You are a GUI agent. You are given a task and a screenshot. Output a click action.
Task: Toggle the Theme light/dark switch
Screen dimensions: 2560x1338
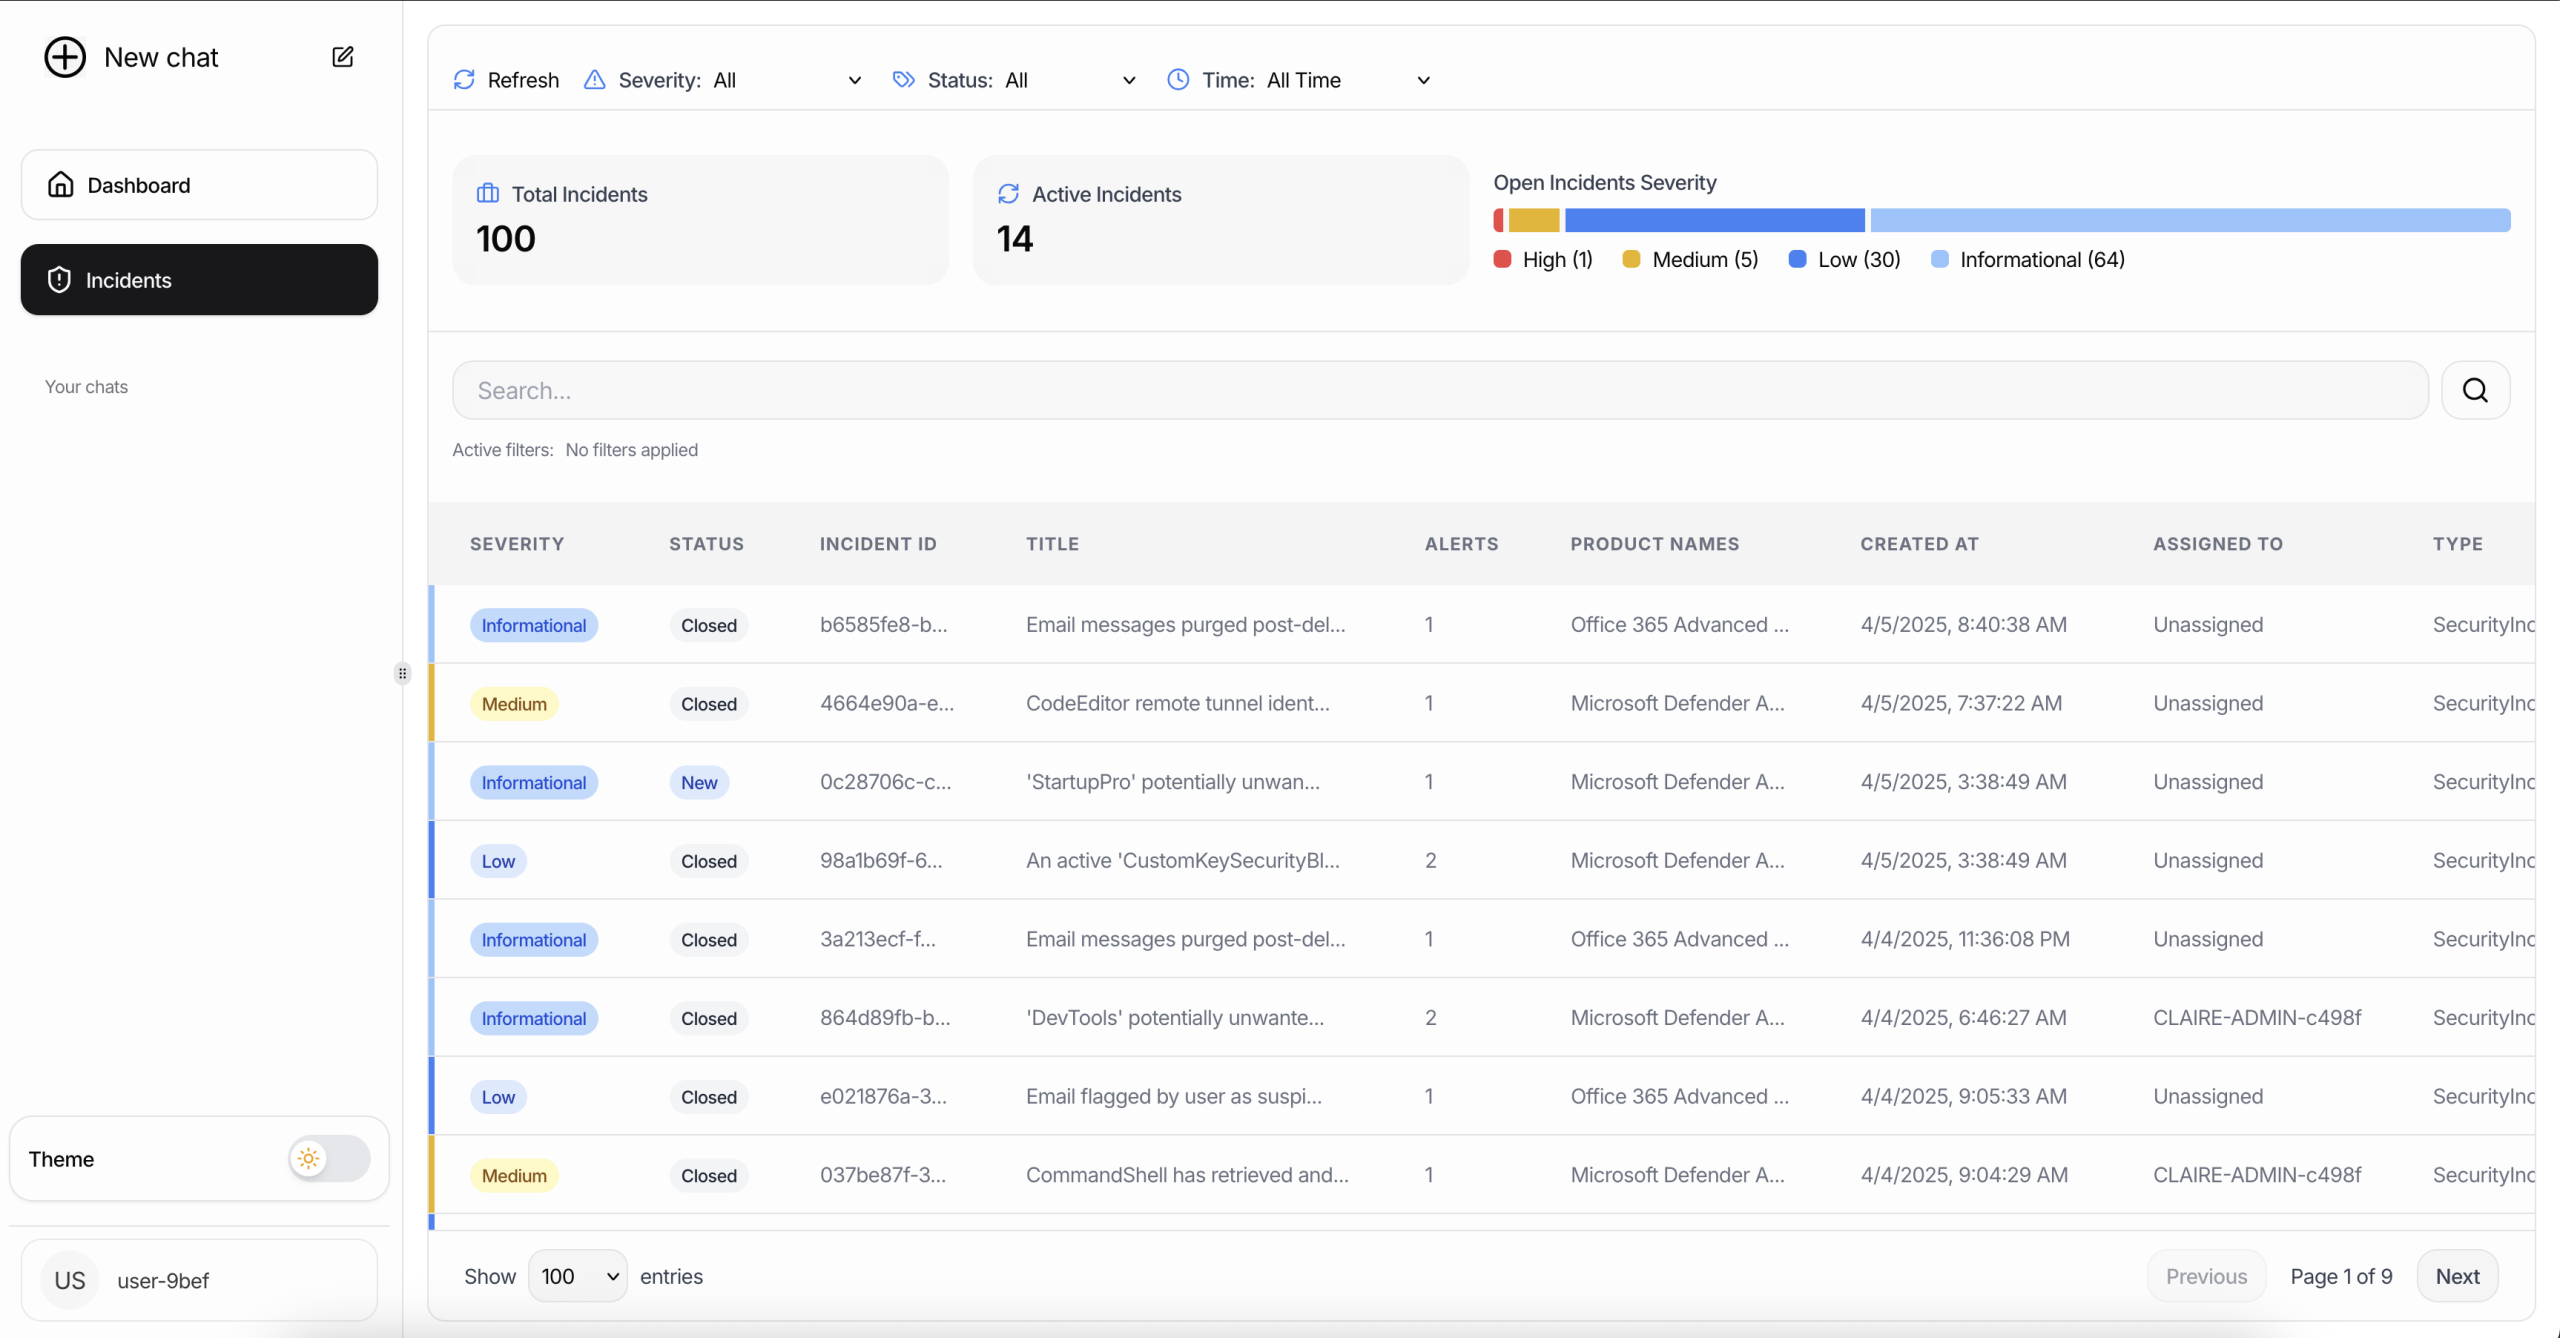tap(329, 1159)
